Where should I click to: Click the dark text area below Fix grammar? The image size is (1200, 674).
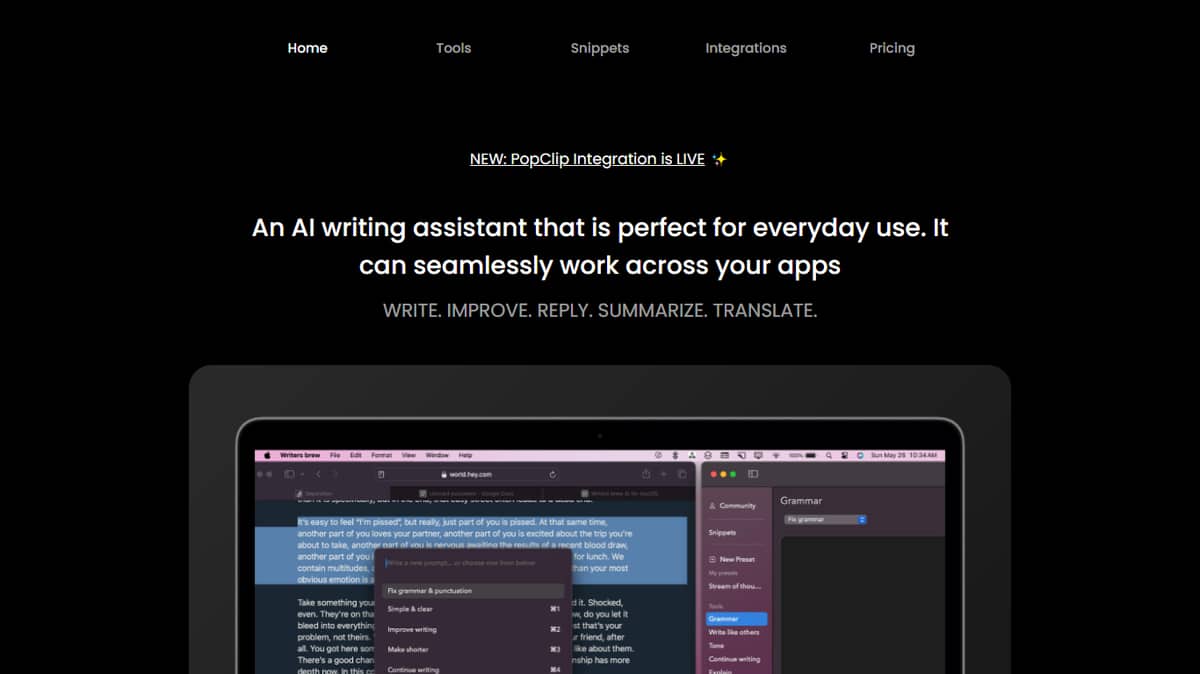coord(863,605)
